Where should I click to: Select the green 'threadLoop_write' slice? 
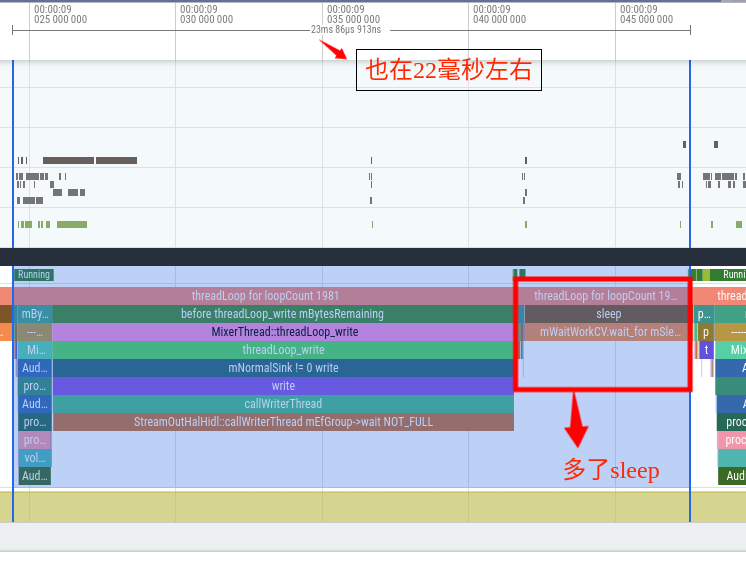283,350
